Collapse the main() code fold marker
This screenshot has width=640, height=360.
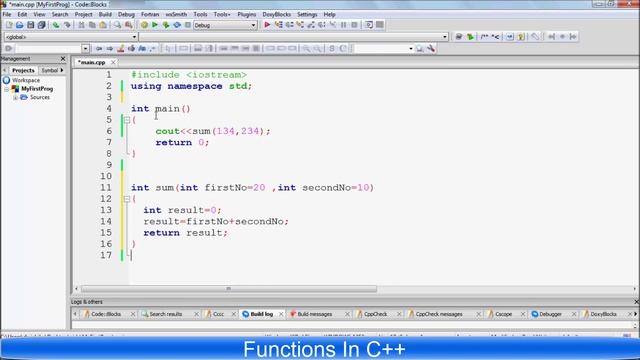[x=127, y=120]
